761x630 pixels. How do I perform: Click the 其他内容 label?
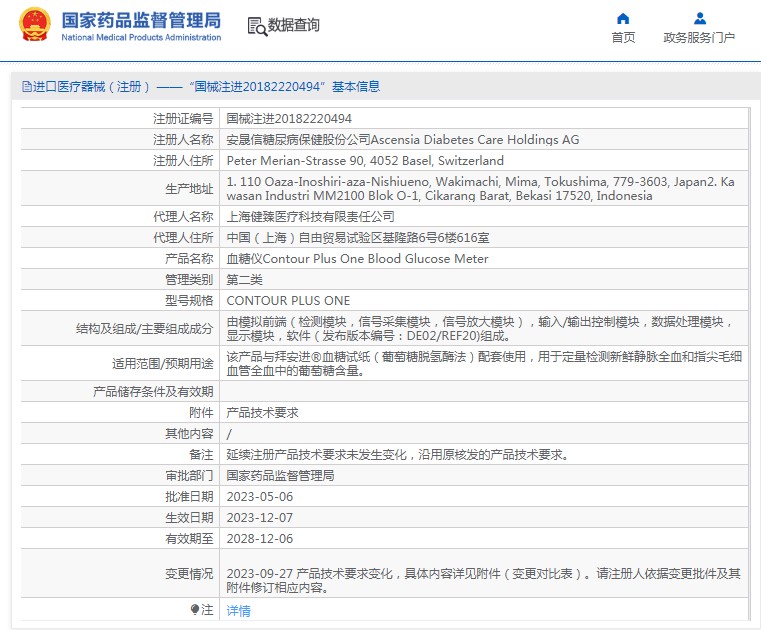click(189, 433)
